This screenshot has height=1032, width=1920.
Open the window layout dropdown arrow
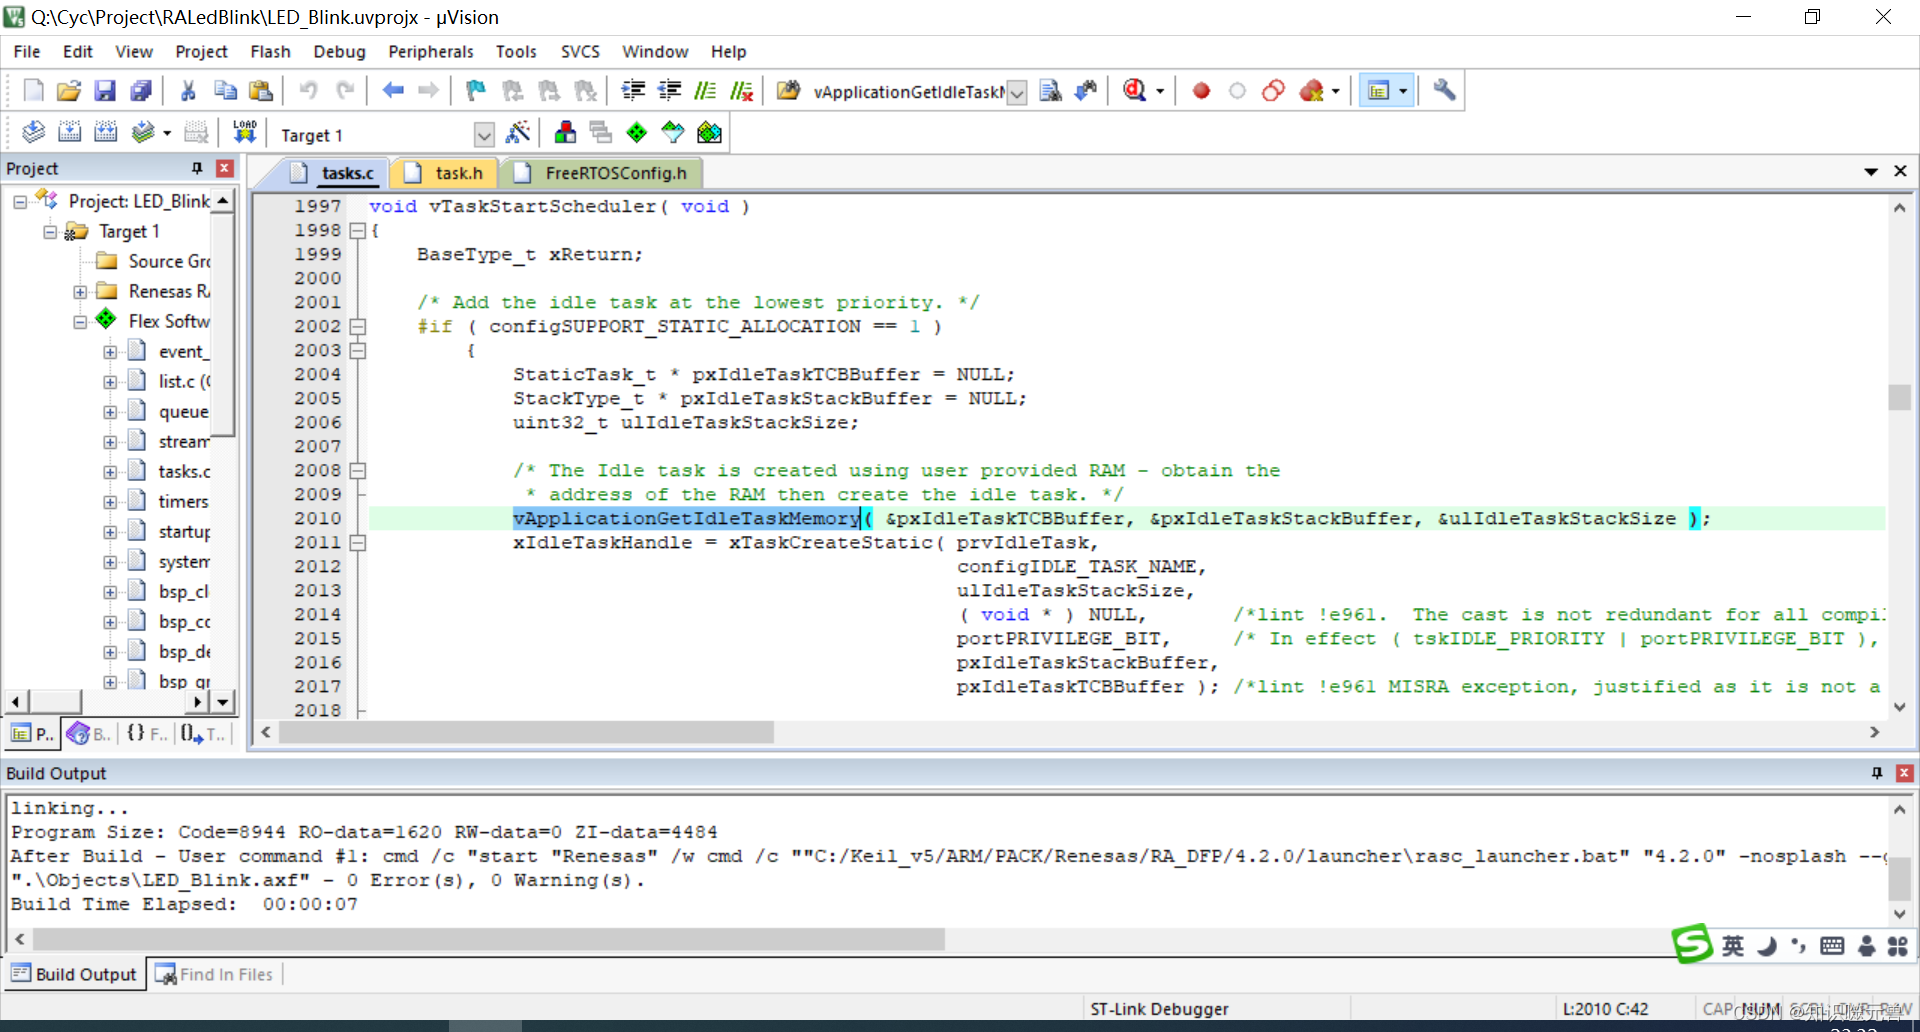(1403, 91)
